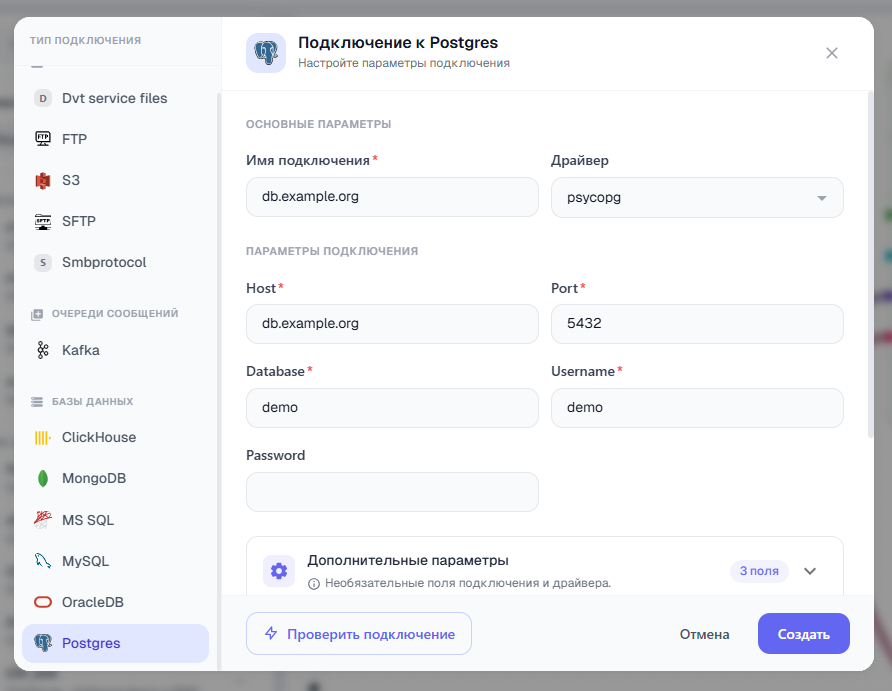Select ClickHouse label in databases list
The image size is (892, 691).
99,437
